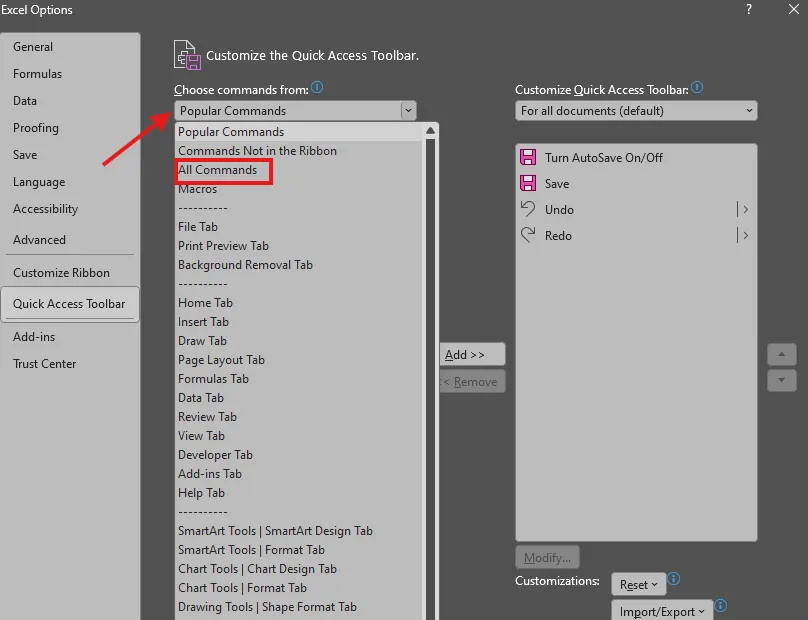Click the move-down arrow beside the command list
This screenshot has width=808, height=620.
click(x=782, y=380)
